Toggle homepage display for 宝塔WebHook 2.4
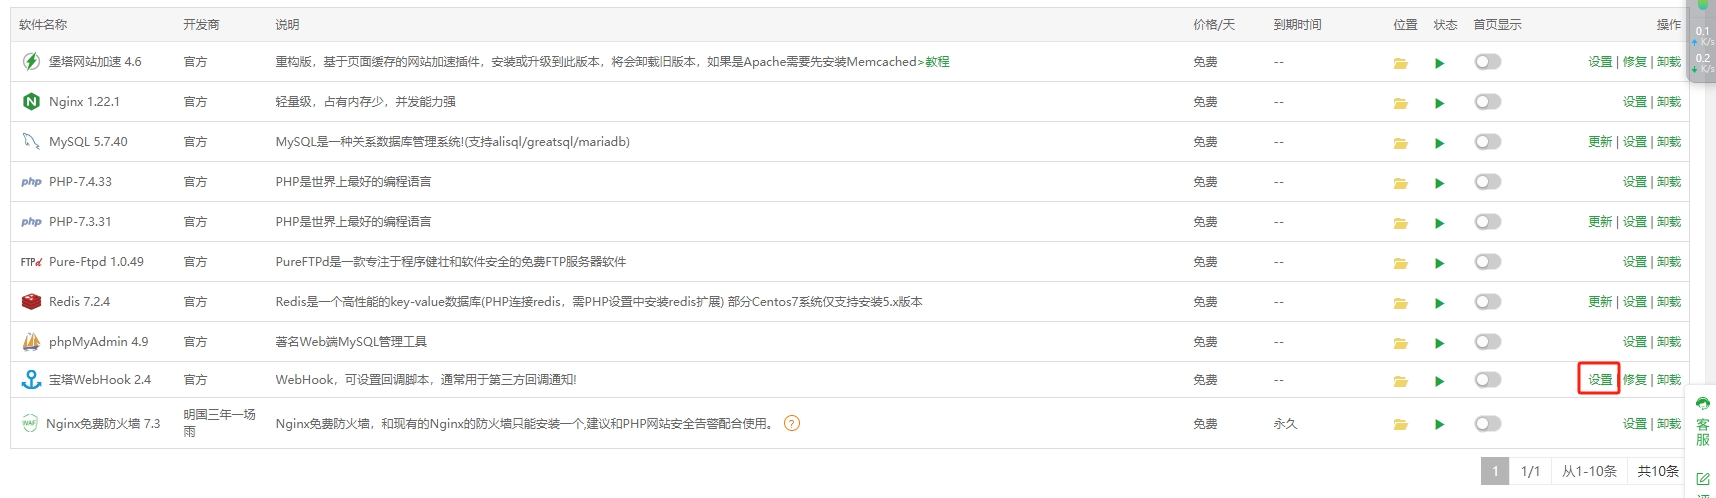Viewport: 1716px width, 498px height. coord(1487,380)
